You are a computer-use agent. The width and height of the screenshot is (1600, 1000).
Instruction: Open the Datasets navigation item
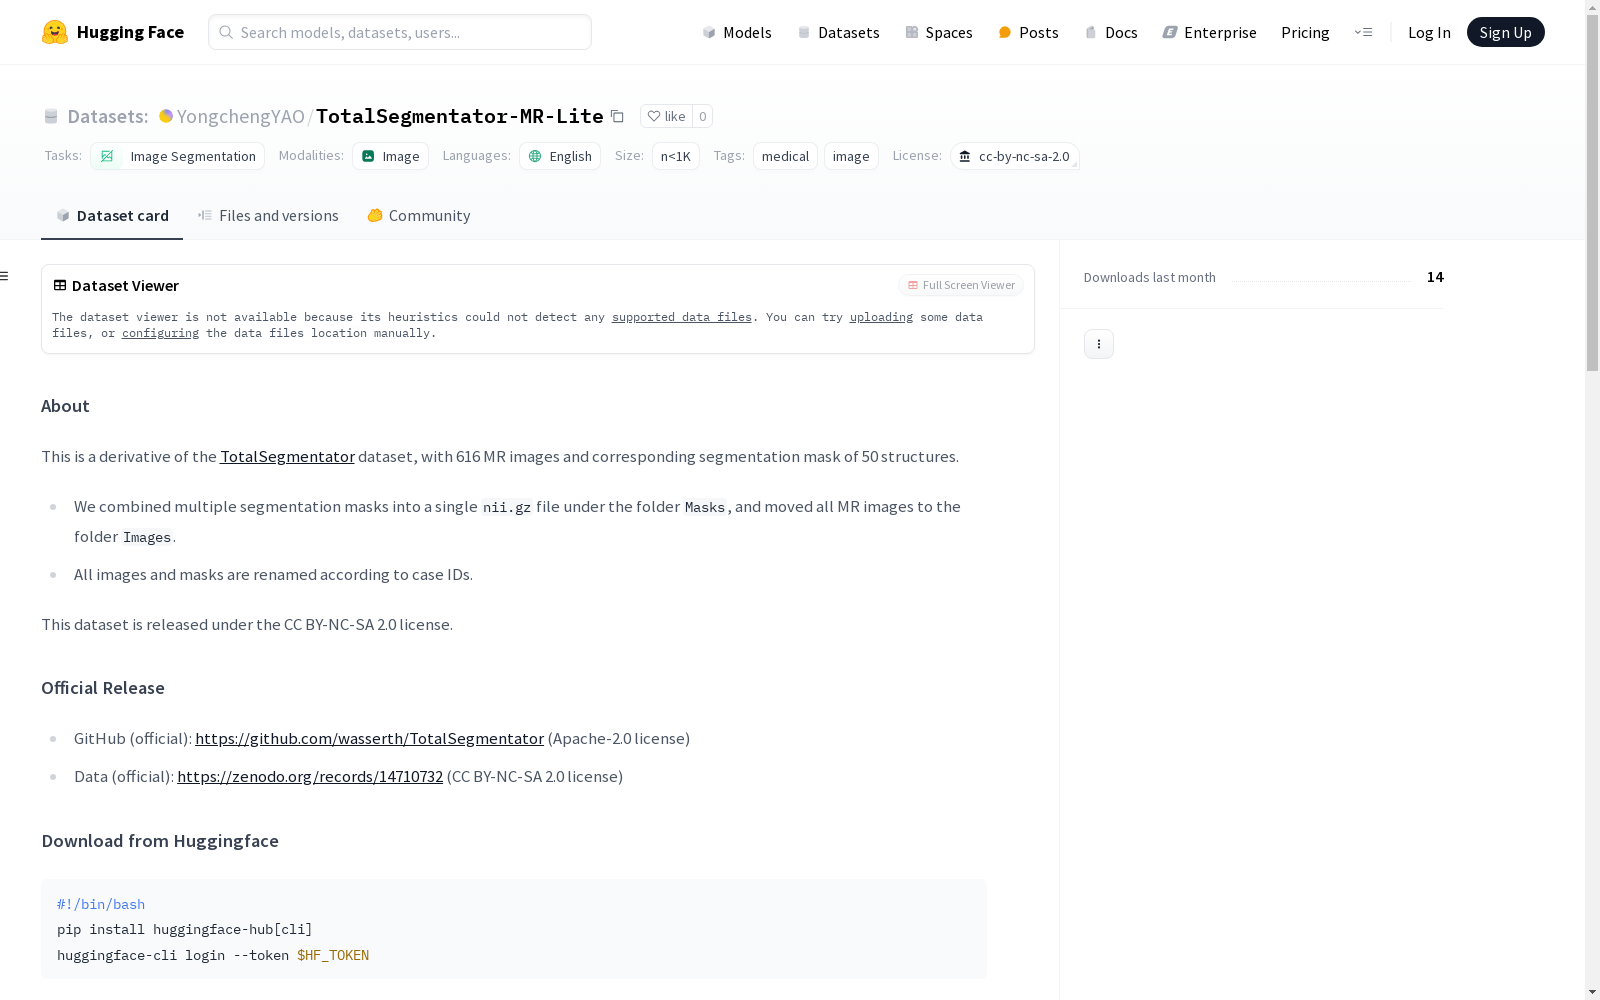pyautogui.click(x=838, y=32)
